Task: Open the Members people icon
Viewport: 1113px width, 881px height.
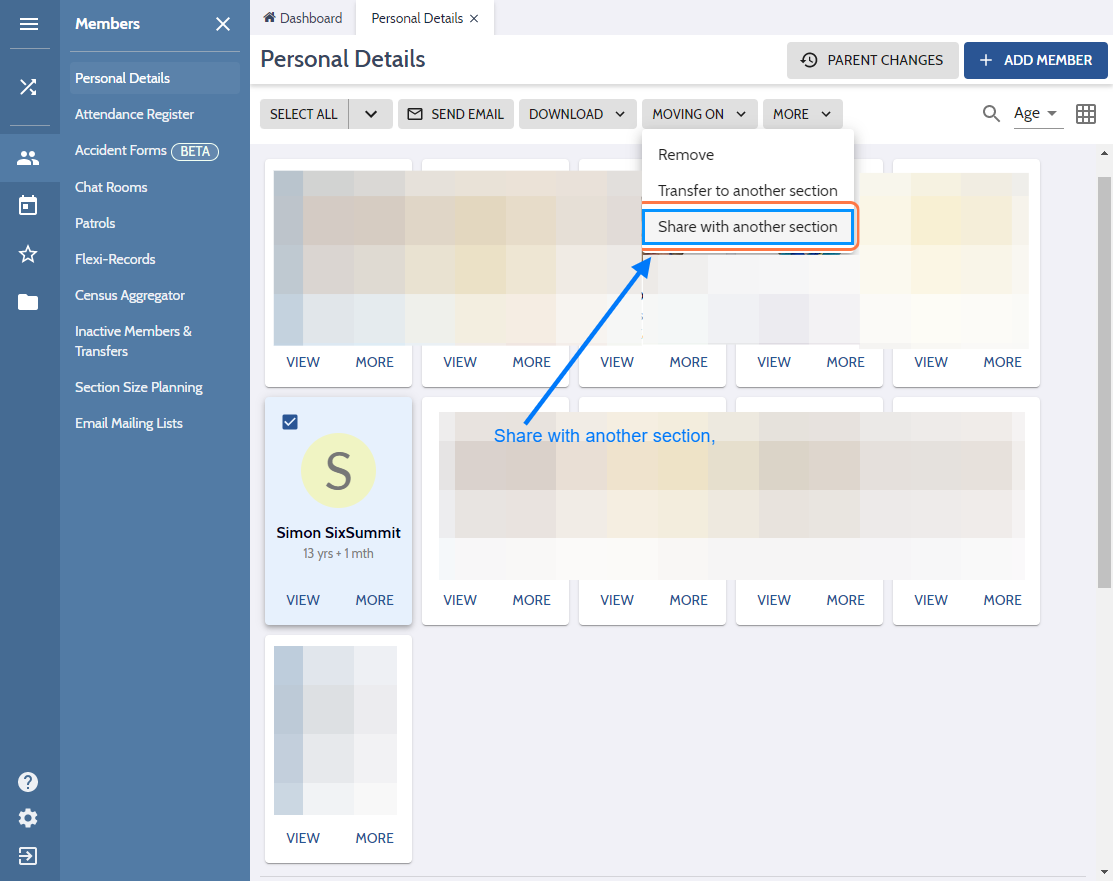Action: pyautogui.click(x=28, y=158)
